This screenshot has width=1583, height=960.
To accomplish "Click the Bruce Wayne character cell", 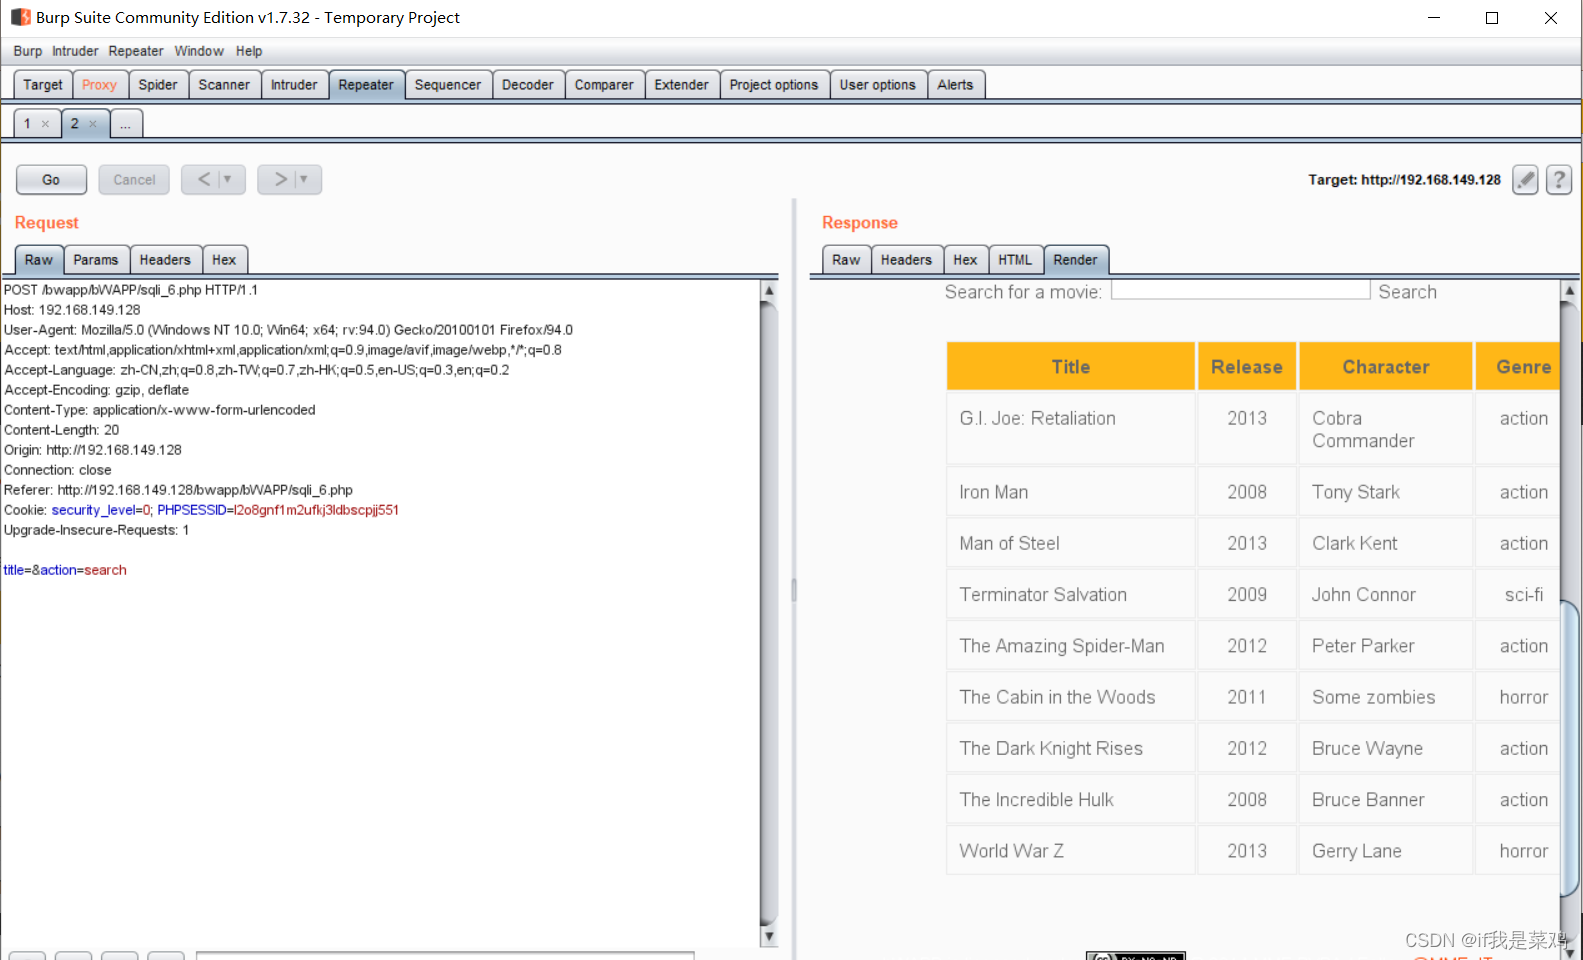I will (x=1386, y=749).
